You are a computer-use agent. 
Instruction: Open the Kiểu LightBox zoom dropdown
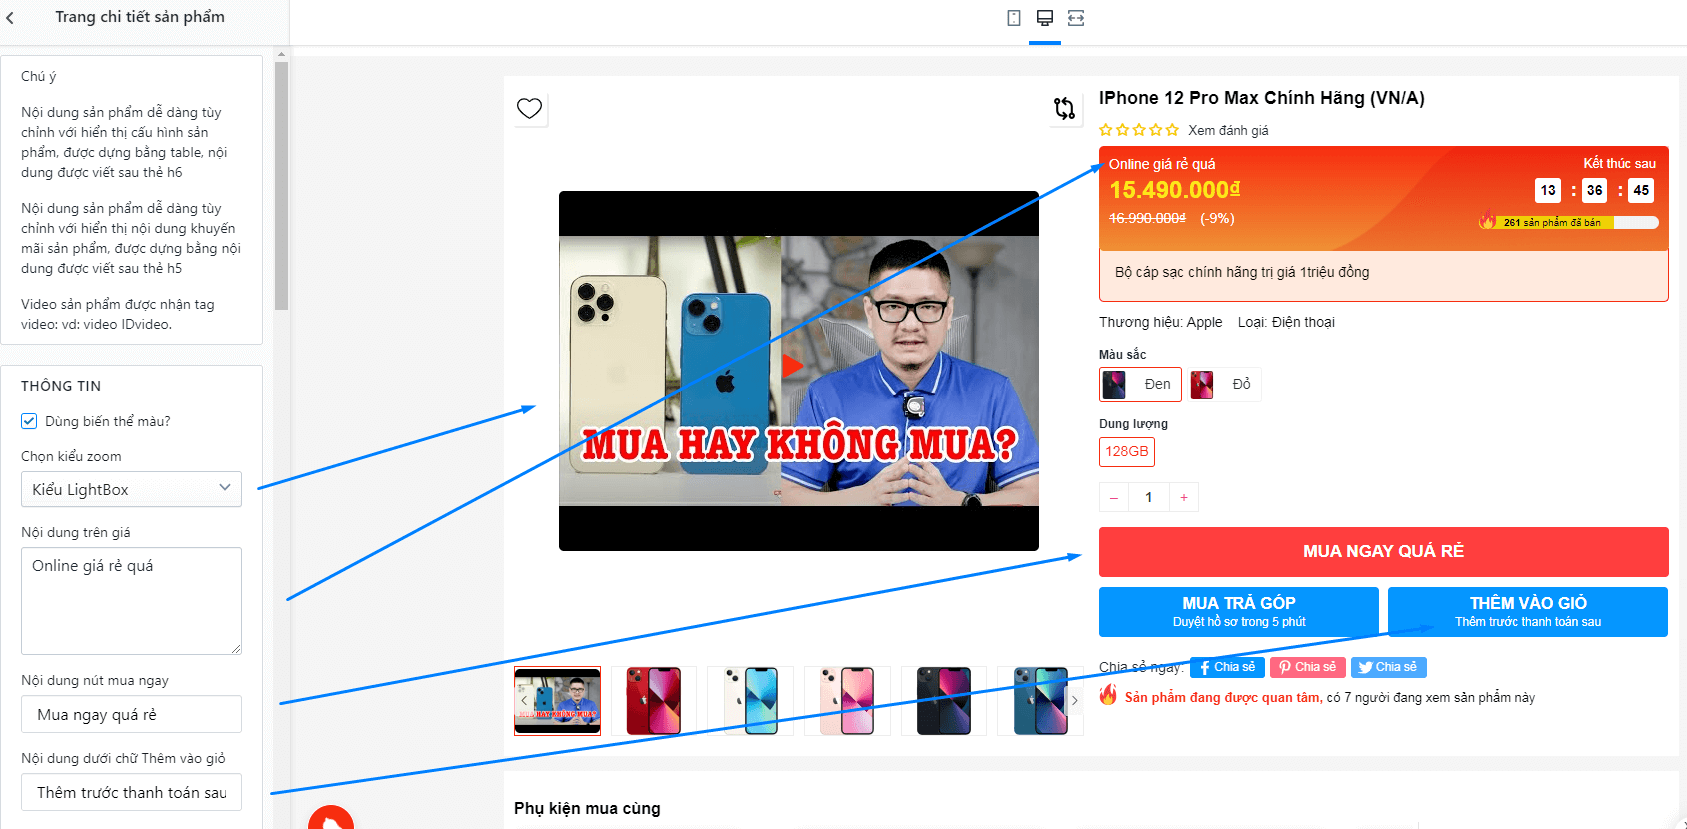coord(131,489)
